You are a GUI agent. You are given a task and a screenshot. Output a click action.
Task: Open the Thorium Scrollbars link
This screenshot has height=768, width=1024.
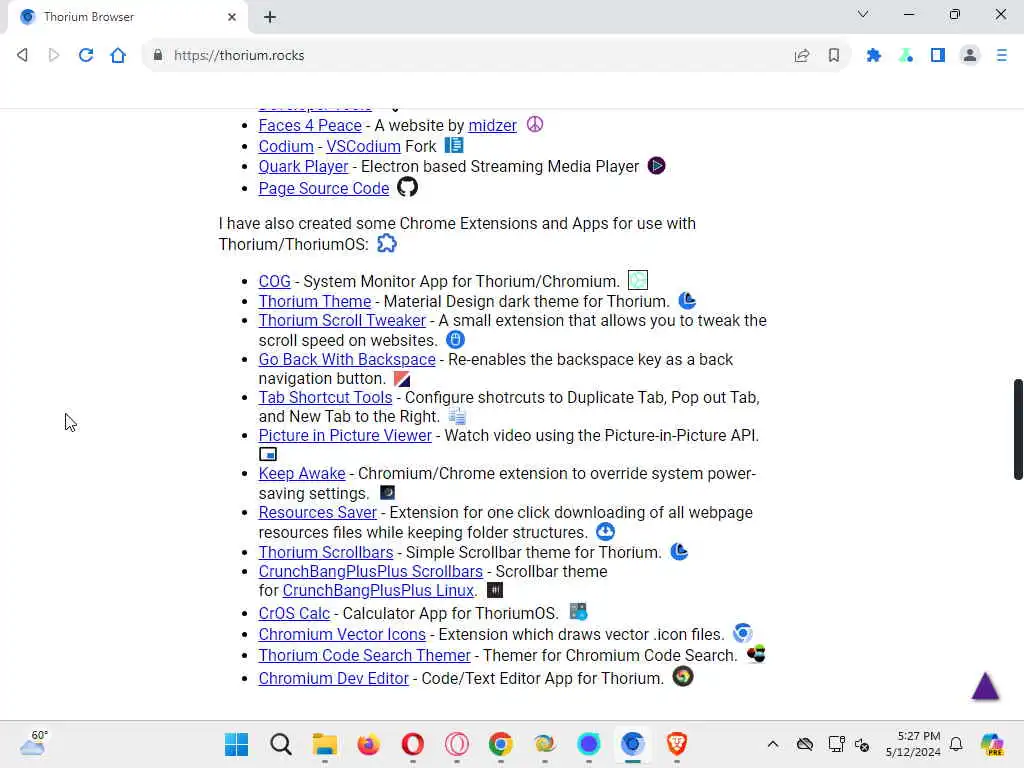point(326,552)
